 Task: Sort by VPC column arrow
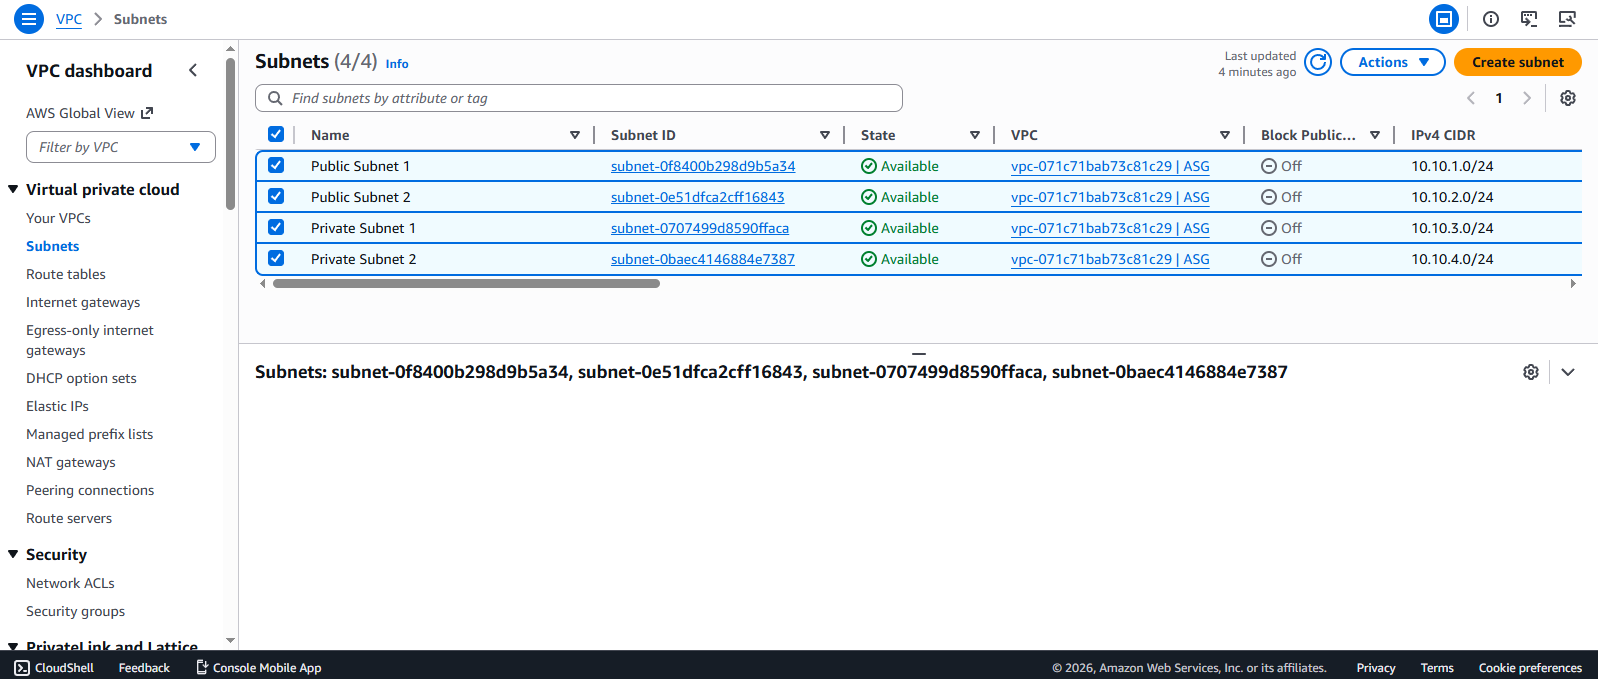pyautogui.click(x=1225, y=135)
